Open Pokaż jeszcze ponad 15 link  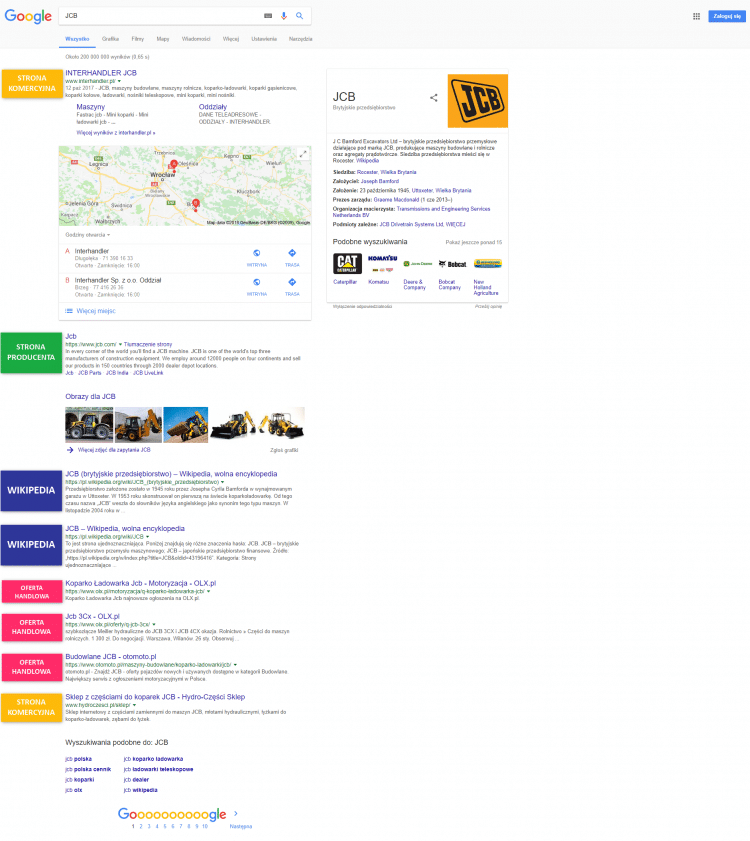(x=474, y=242)
